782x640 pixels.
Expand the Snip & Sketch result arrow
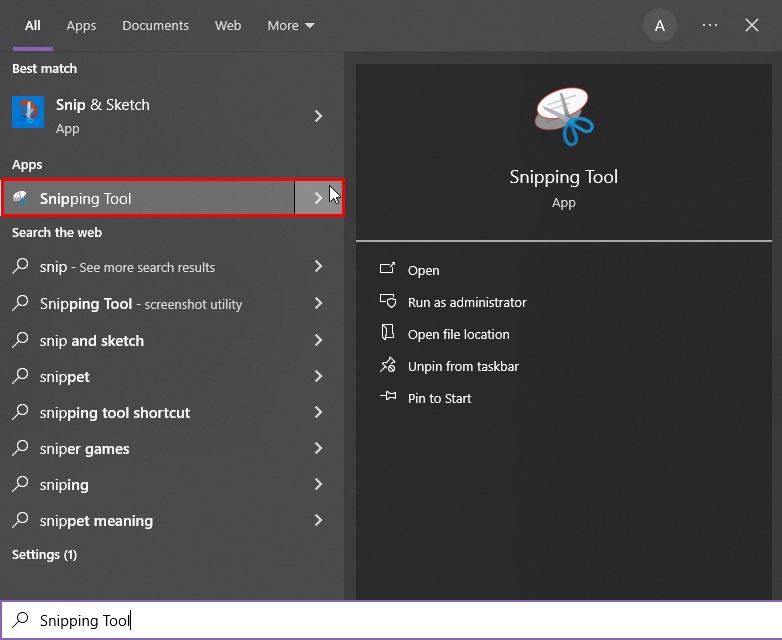coord(318,116)
